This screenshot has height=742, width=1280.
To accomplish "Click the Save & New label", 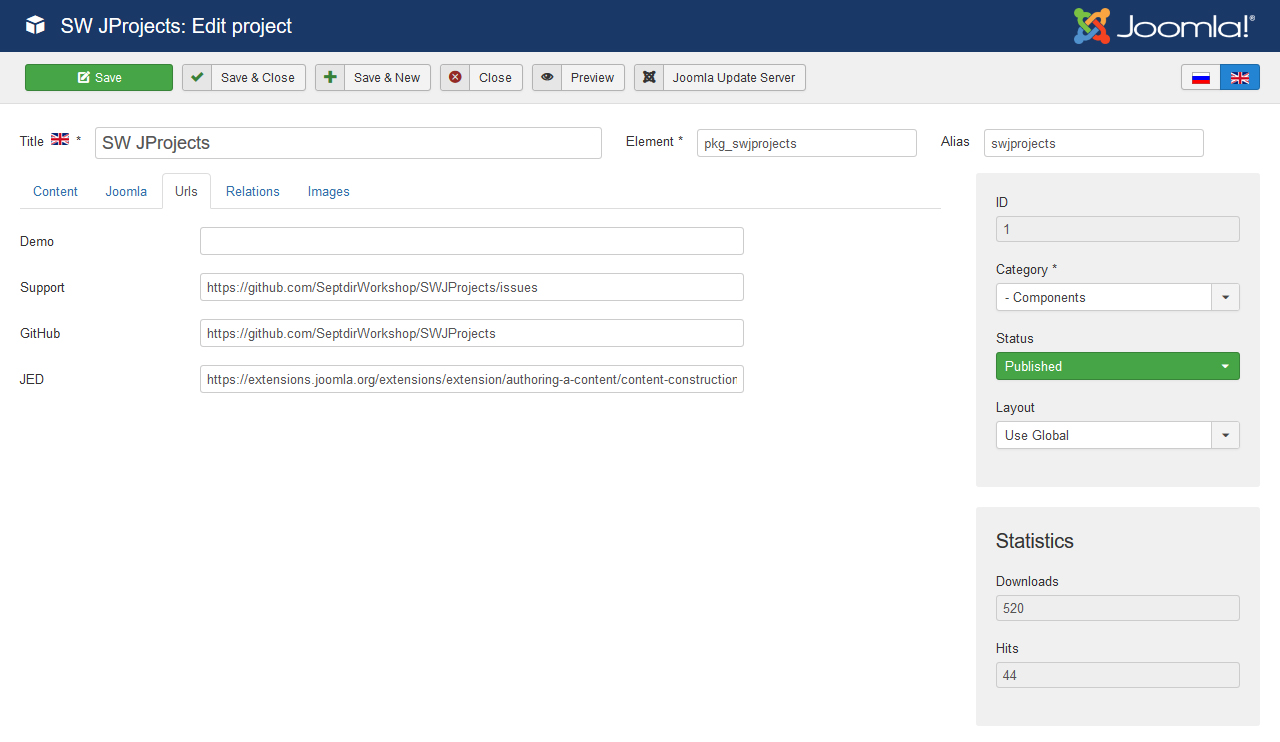I will coord(387,77).
